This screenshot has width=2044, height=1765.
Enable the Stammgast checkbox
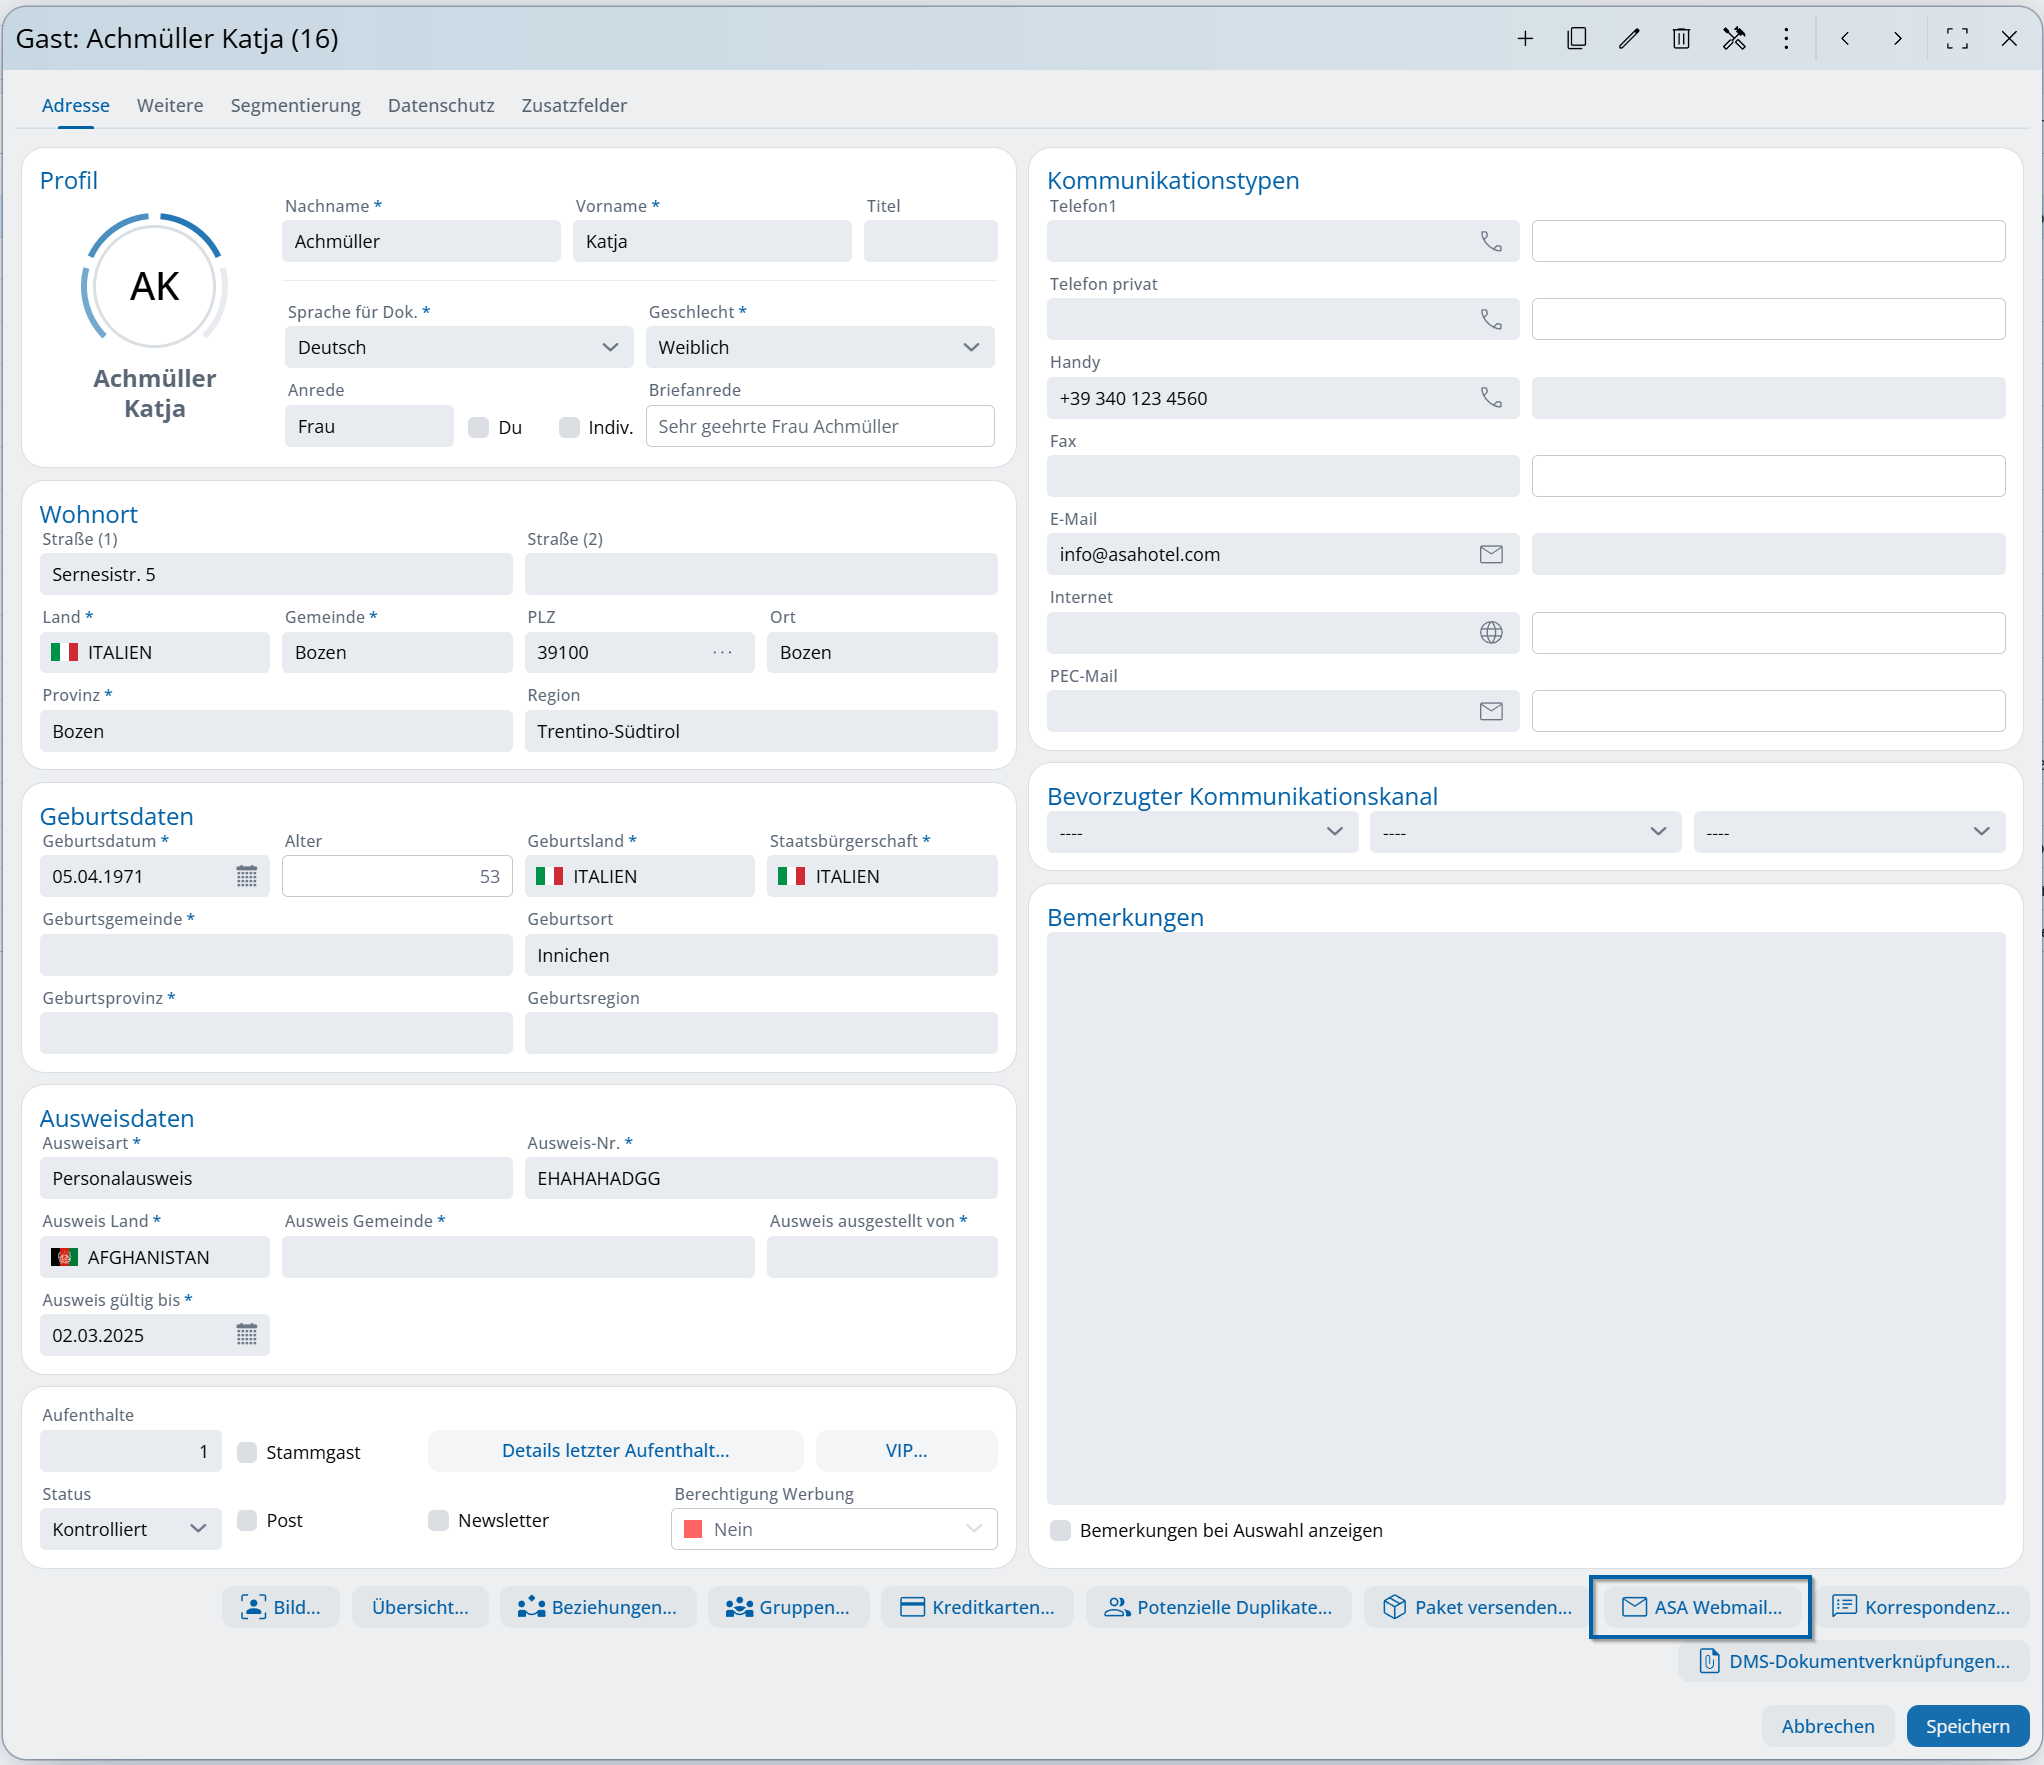[x=247, y=1451]
